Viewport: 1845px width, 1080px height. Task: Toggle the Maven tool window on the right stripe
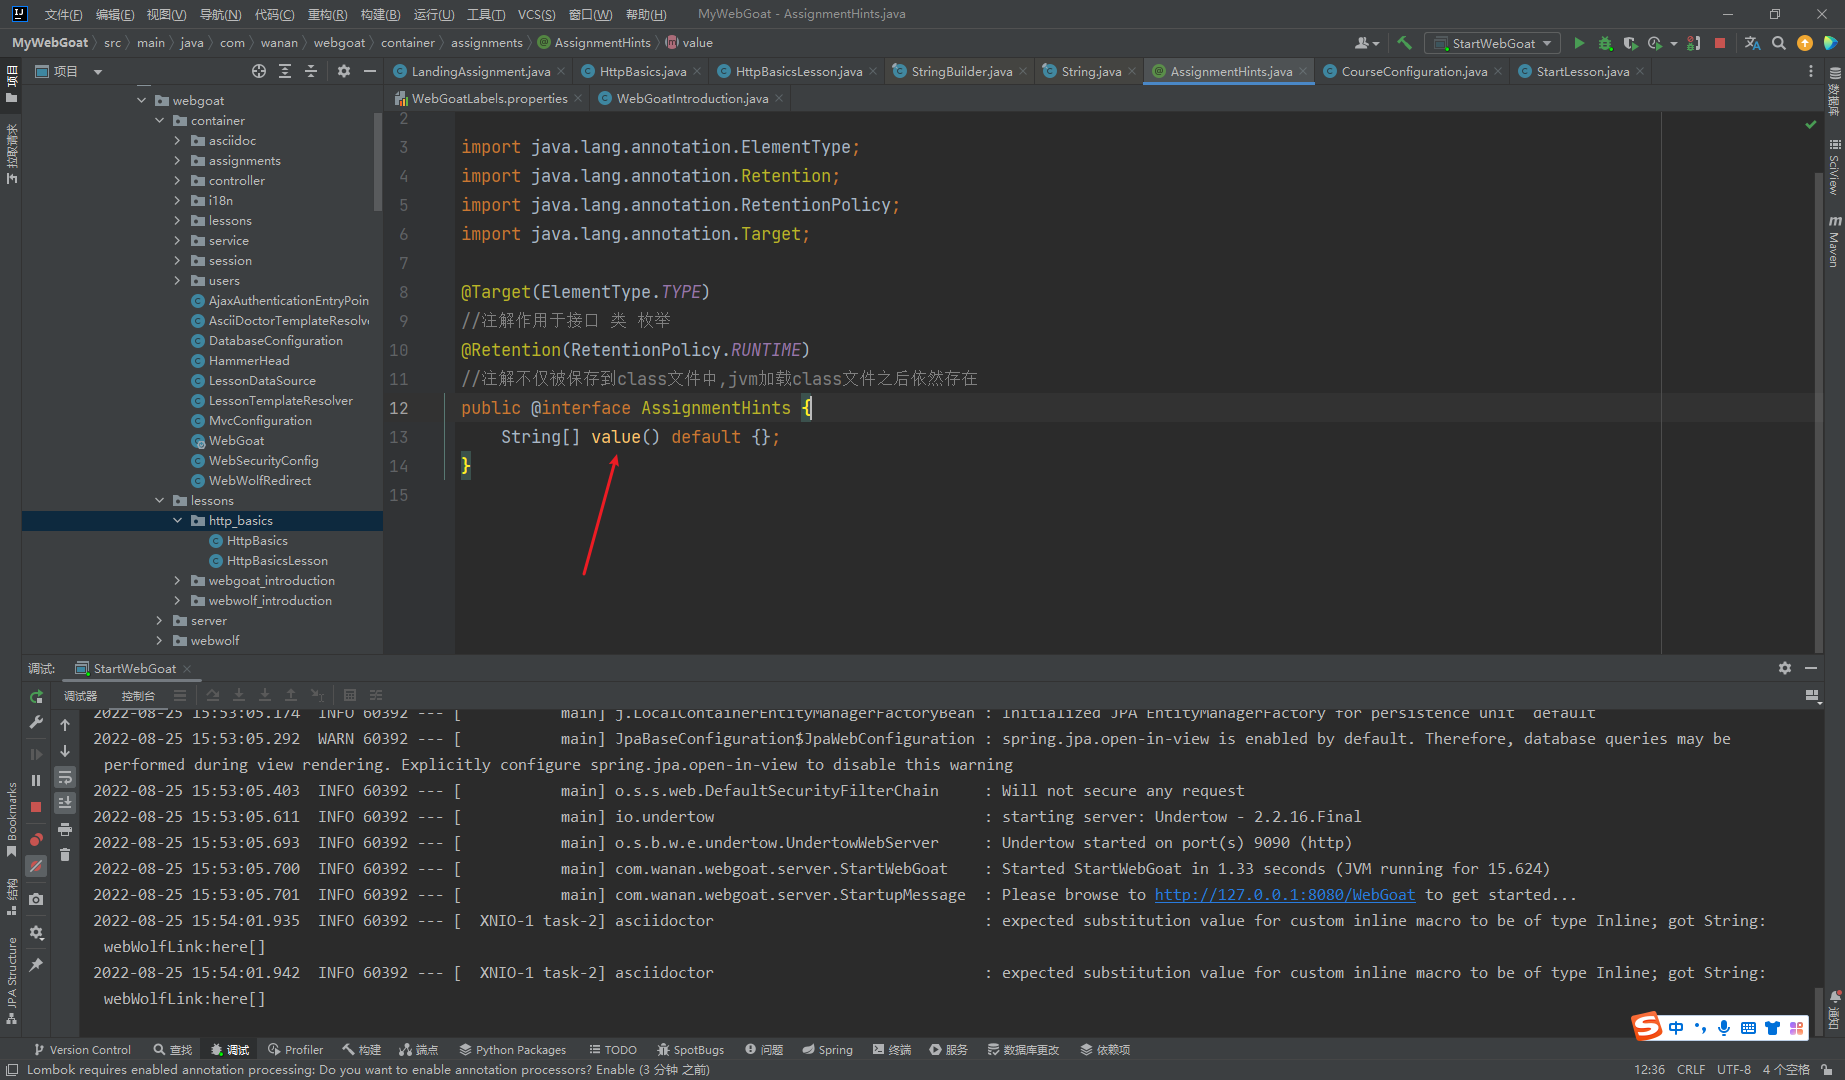pos(1834,242)
